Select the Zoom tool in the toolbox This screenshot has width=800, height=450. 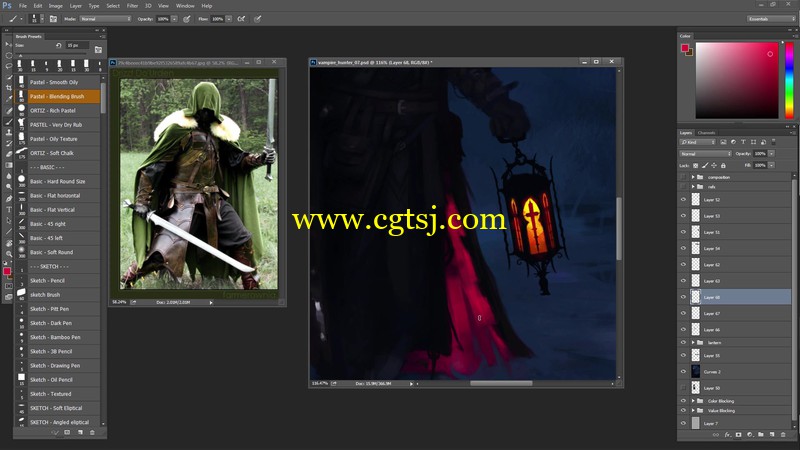pyautogui.click(x=8, y=254)
